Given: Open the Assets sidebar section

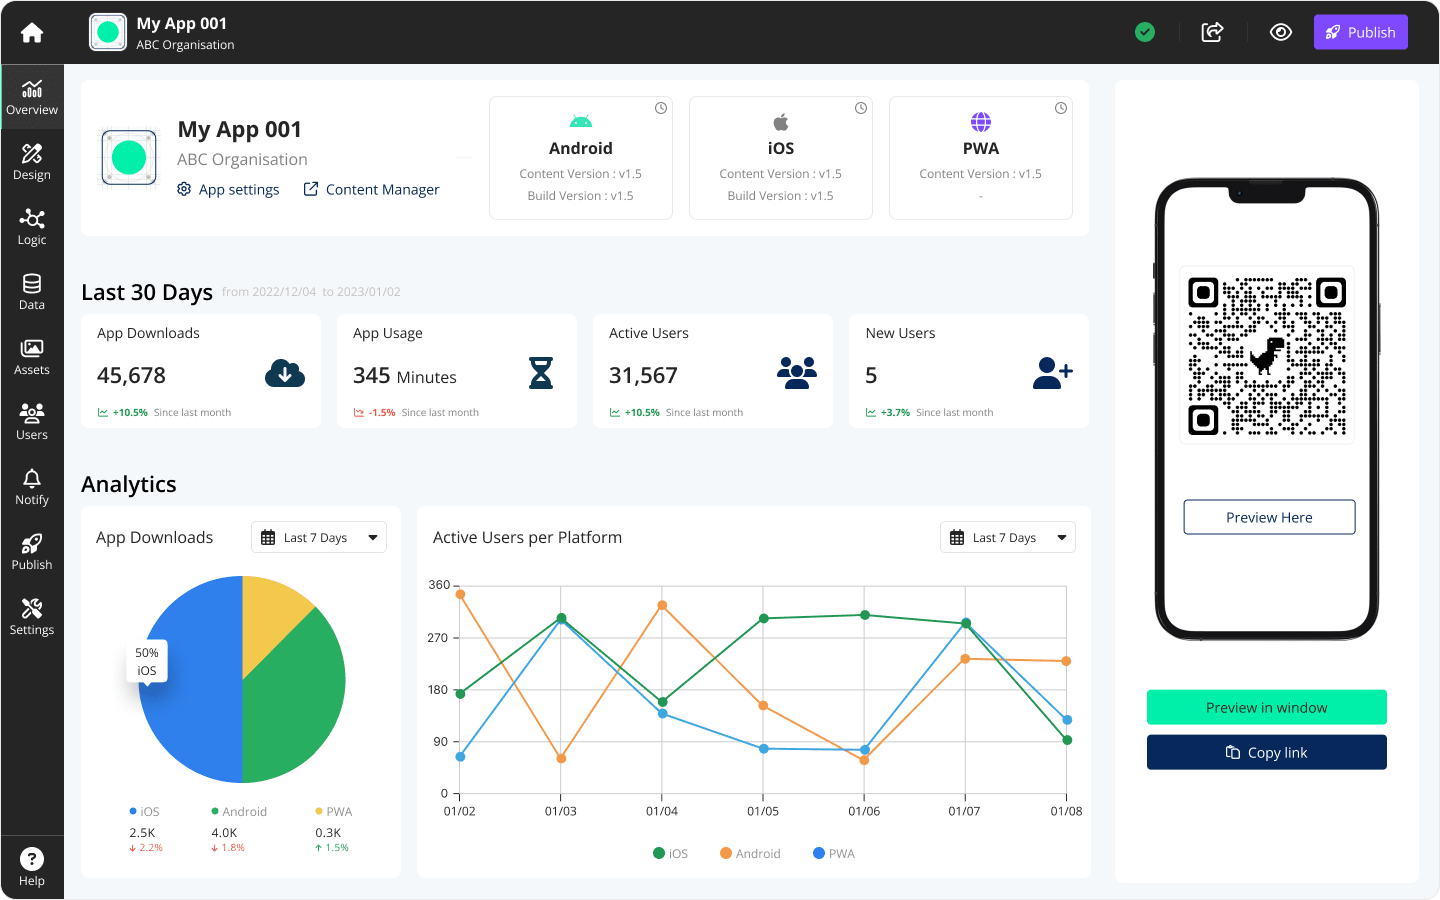Looking at the screenshot, I should point(32,357).
